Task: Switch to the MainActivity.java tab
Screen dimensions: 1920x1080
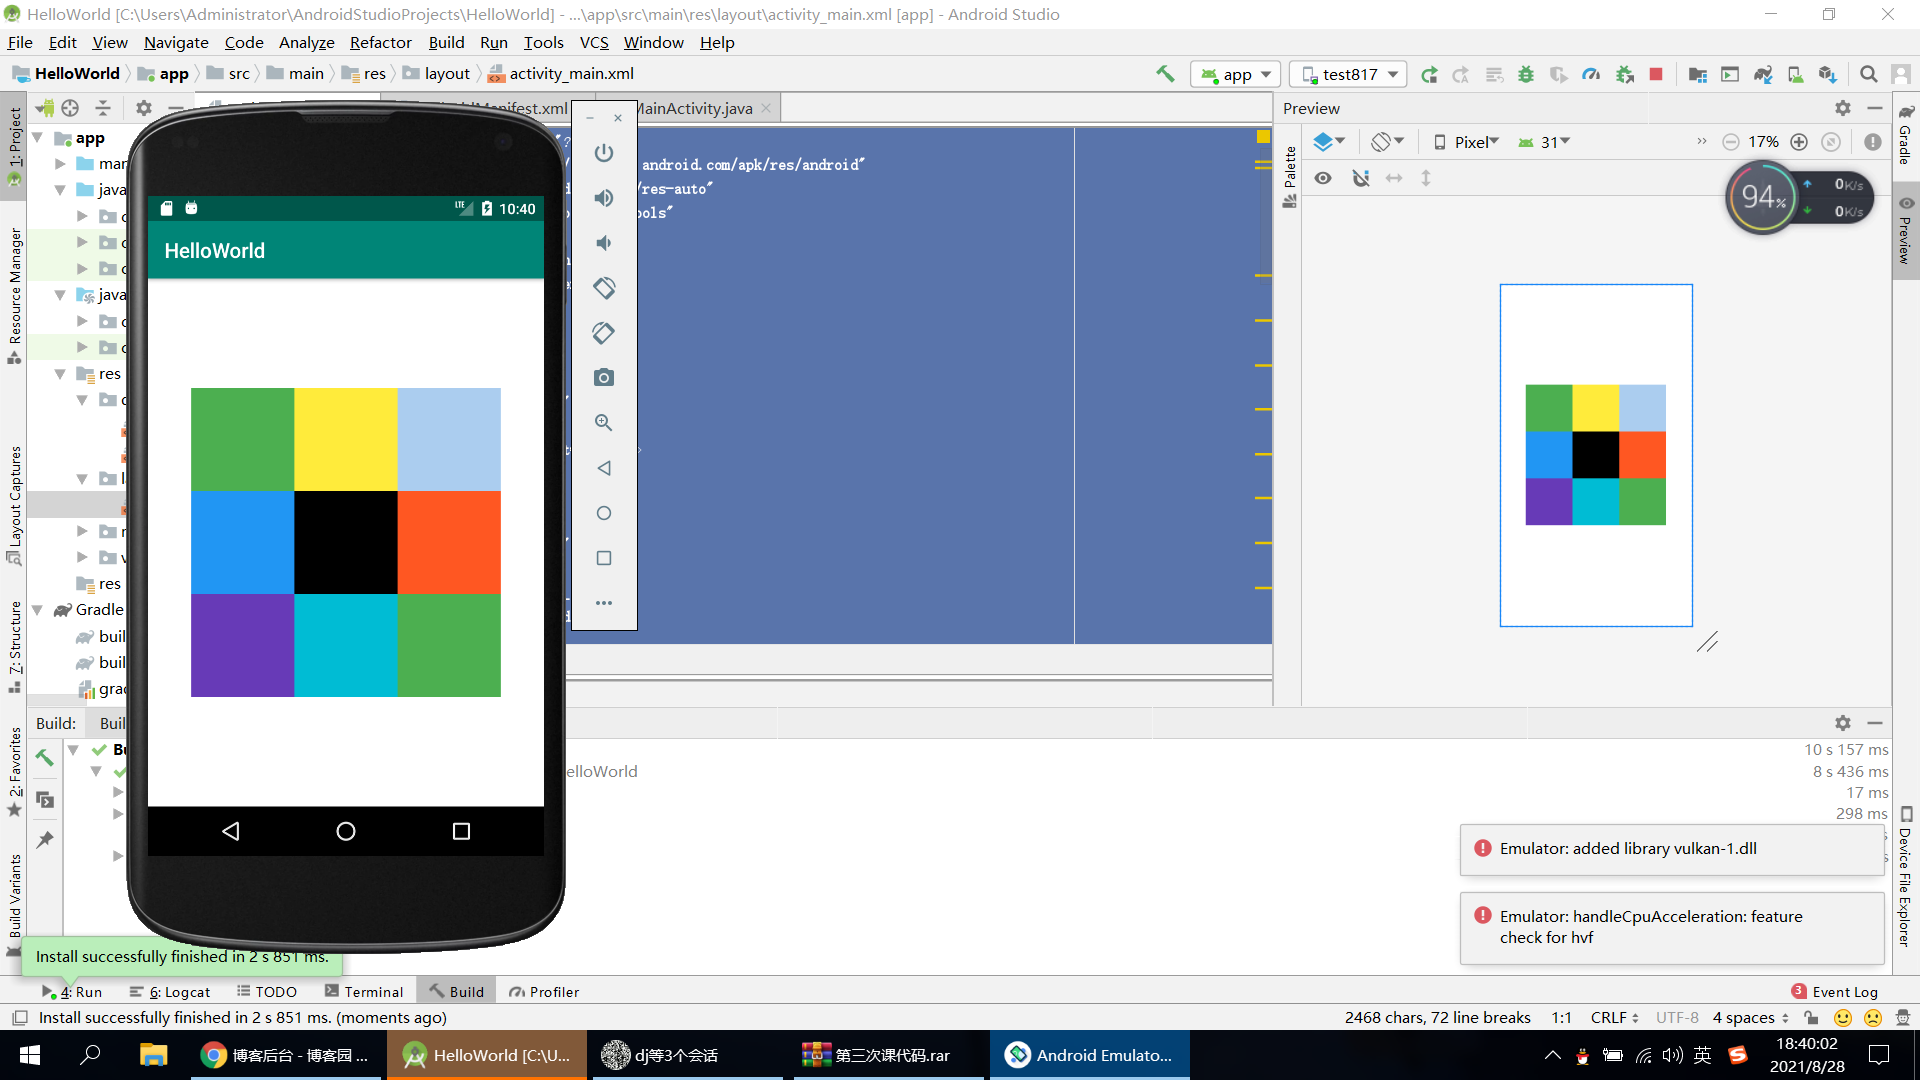Action: pos(695,108)
